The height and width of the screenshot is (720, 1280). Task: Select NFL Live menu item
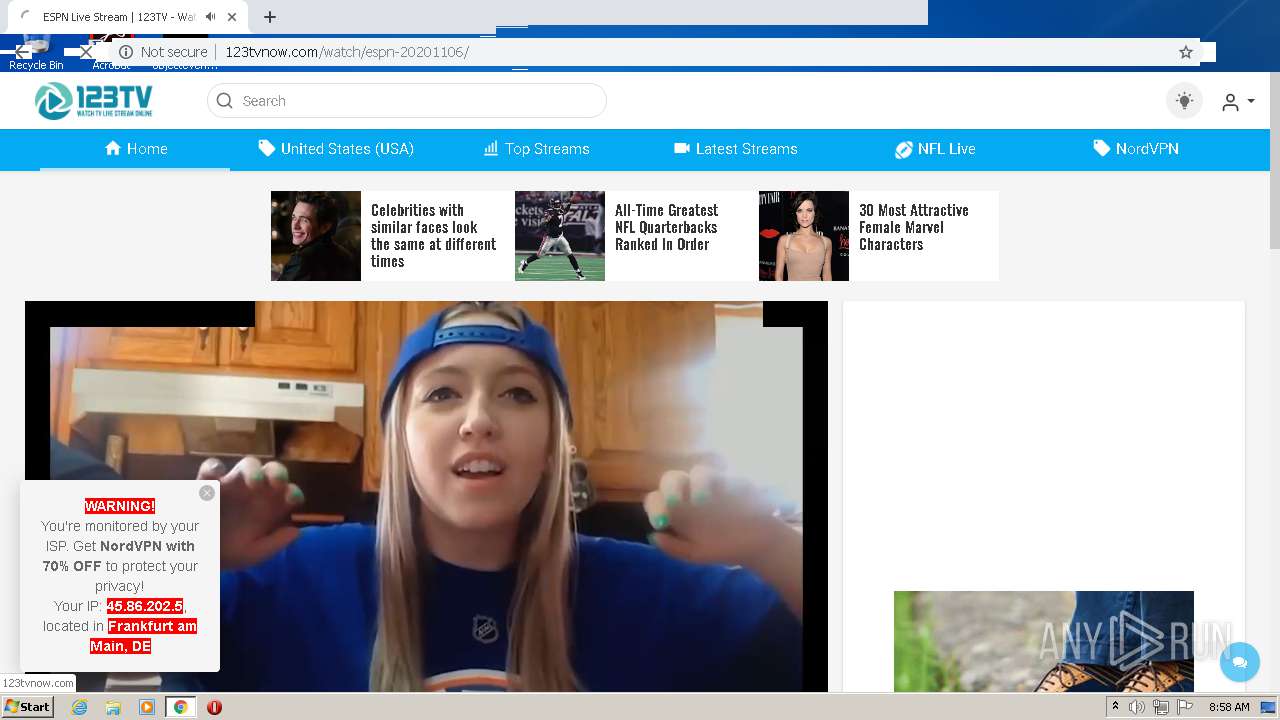coord(934,149)
